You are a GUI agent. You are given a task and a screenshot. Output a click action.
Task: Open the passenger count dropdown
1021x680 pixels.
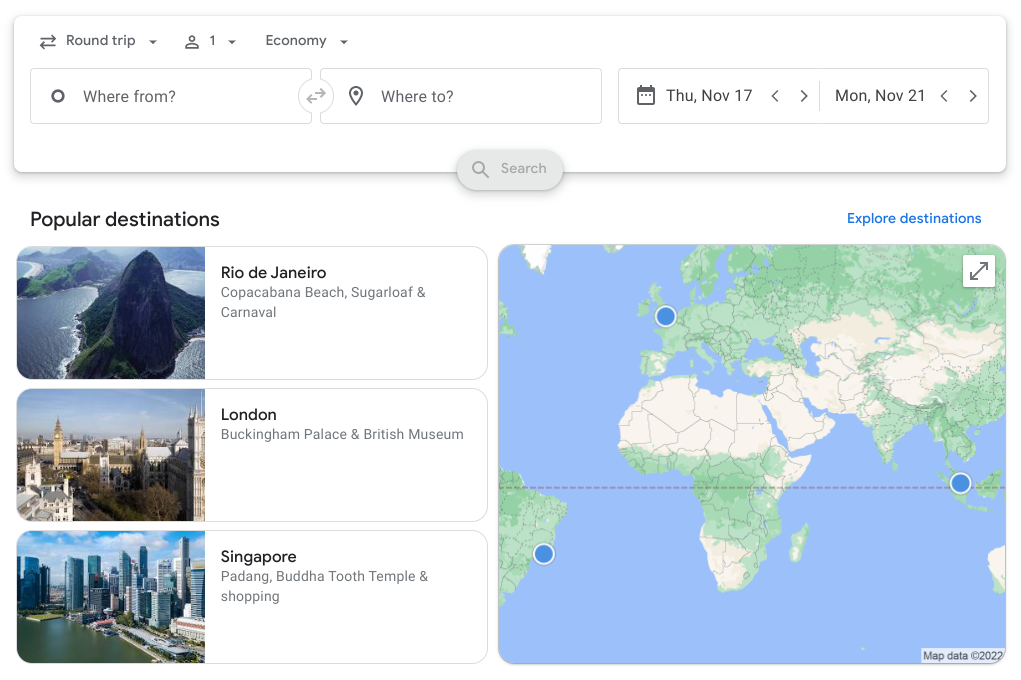[x=210, y=41]
